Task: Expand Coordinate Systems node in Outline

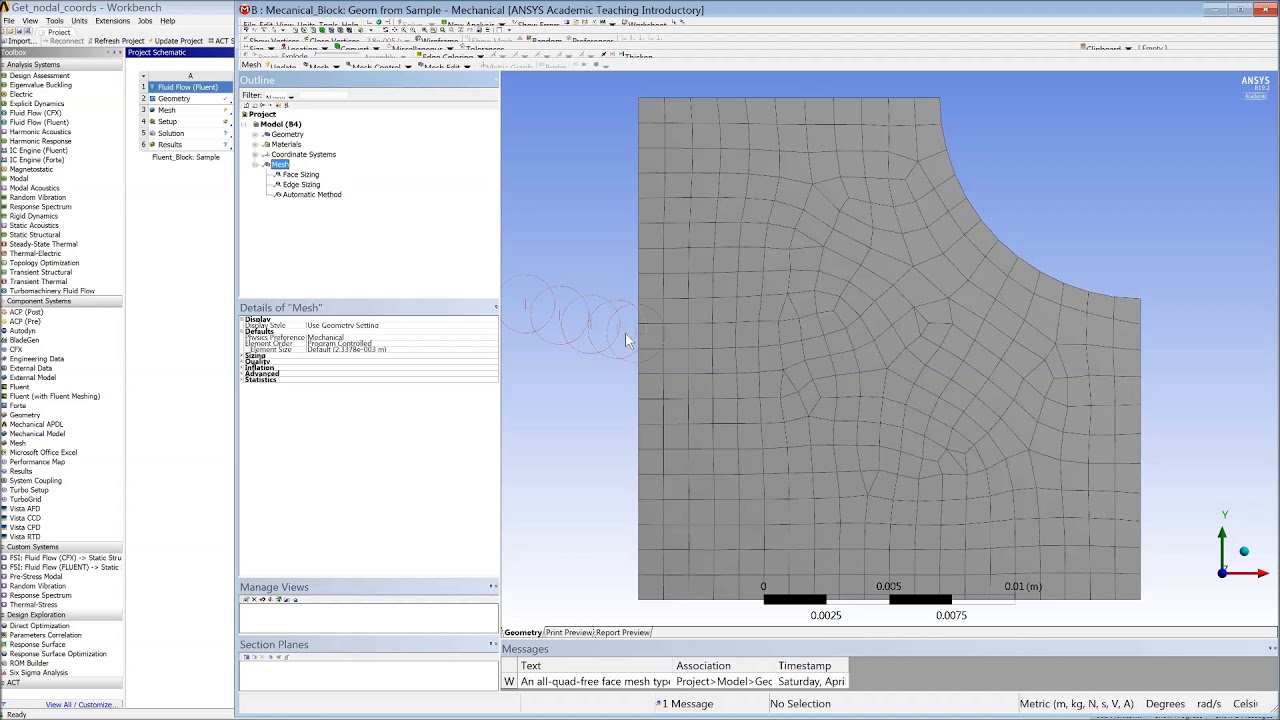Action: [255, 154]
